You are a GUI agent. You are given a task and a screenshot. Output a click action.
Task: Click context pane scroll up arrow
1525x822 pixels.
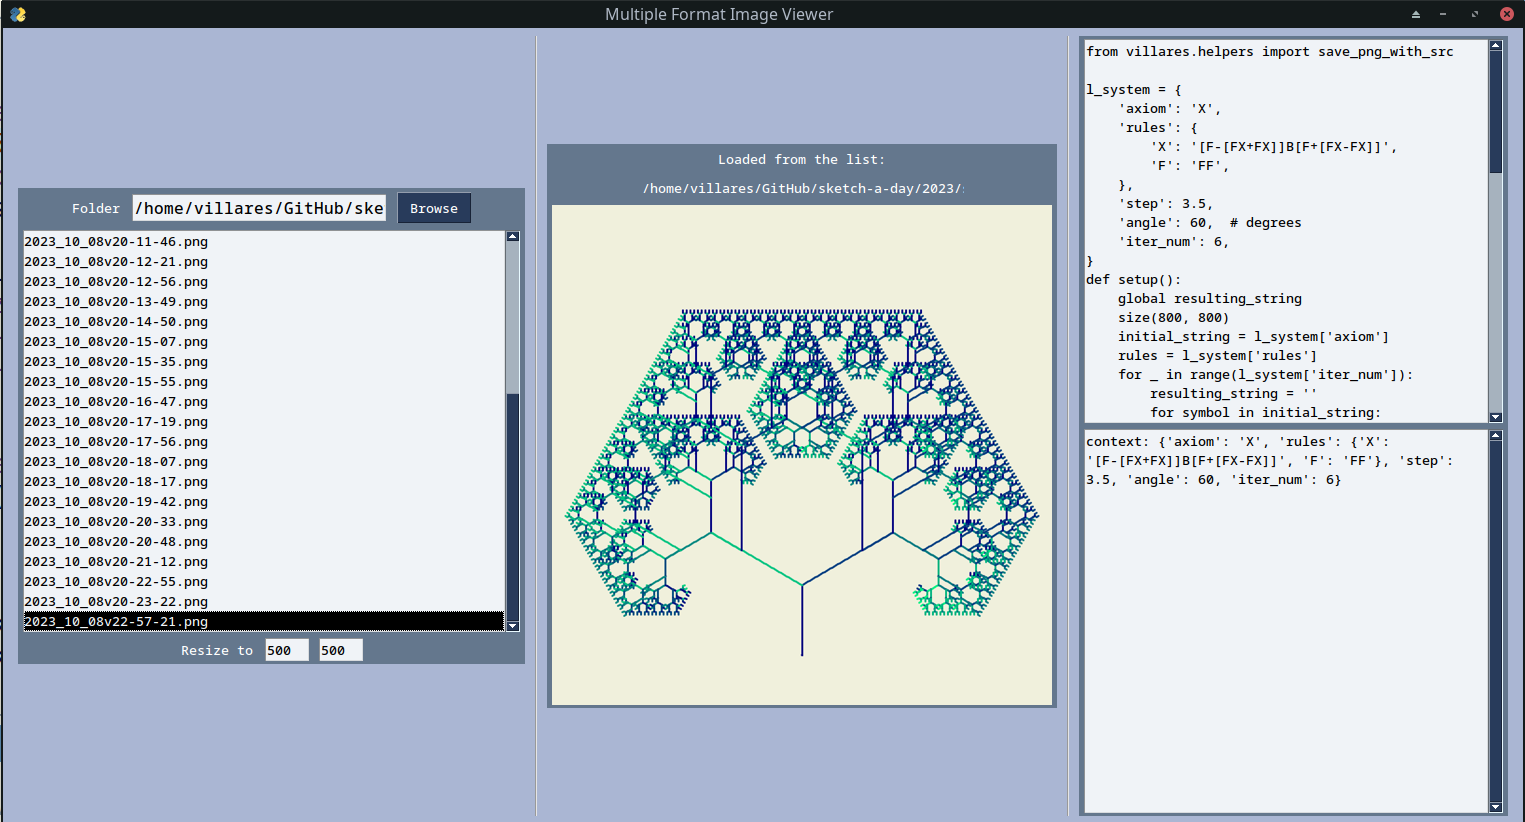point(1496,436)
